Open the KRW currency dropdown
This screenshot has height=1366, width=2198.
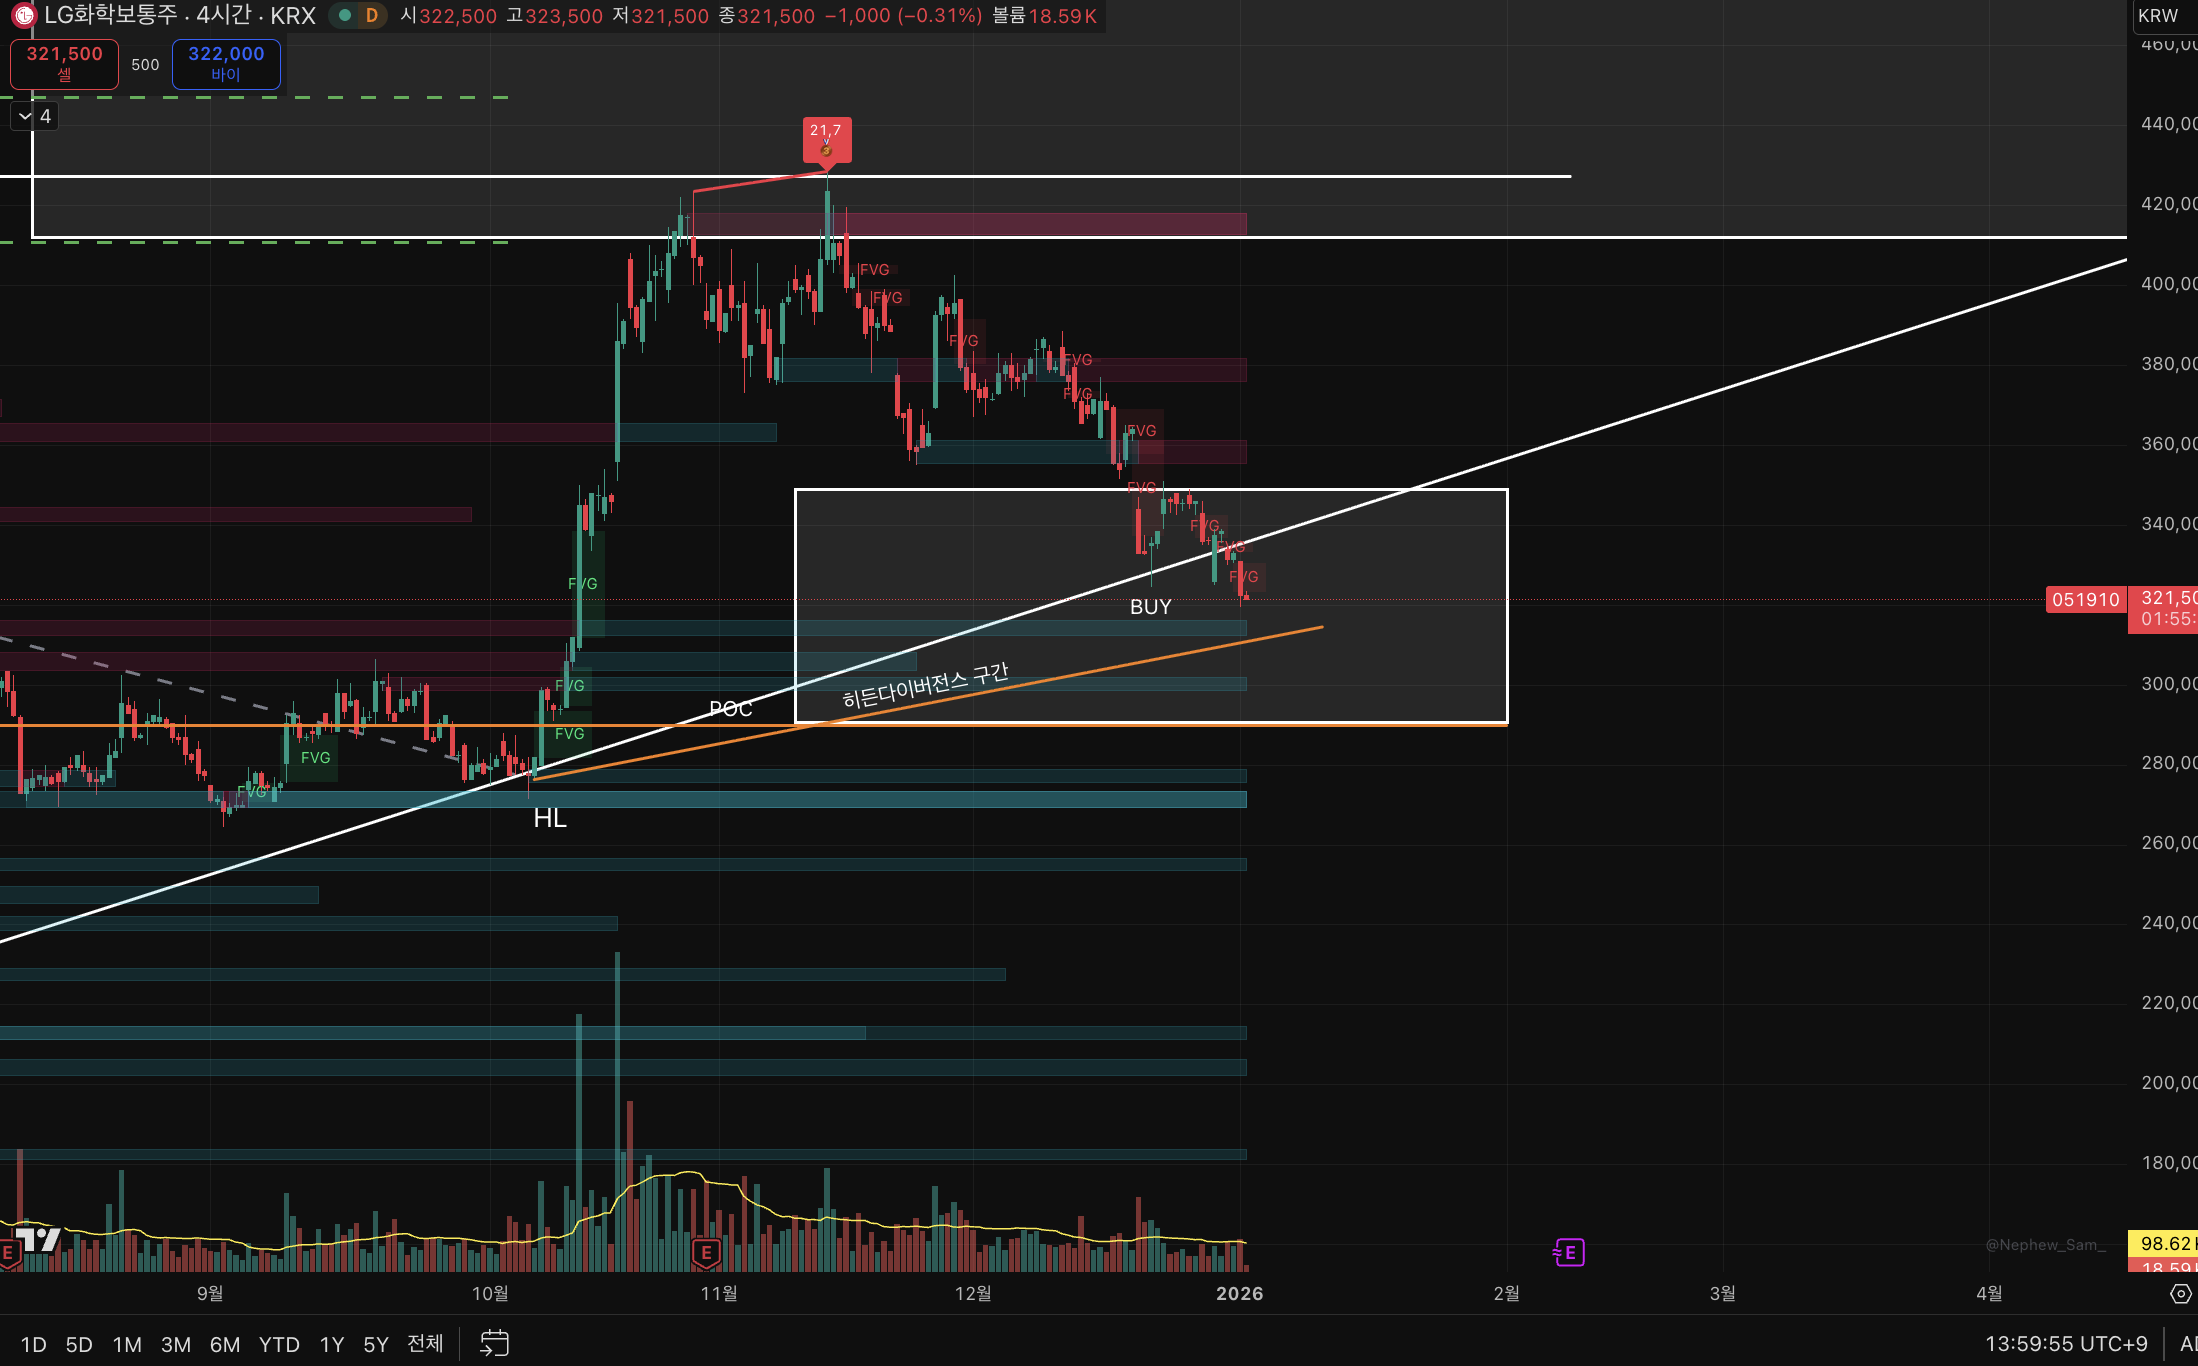2158,16
